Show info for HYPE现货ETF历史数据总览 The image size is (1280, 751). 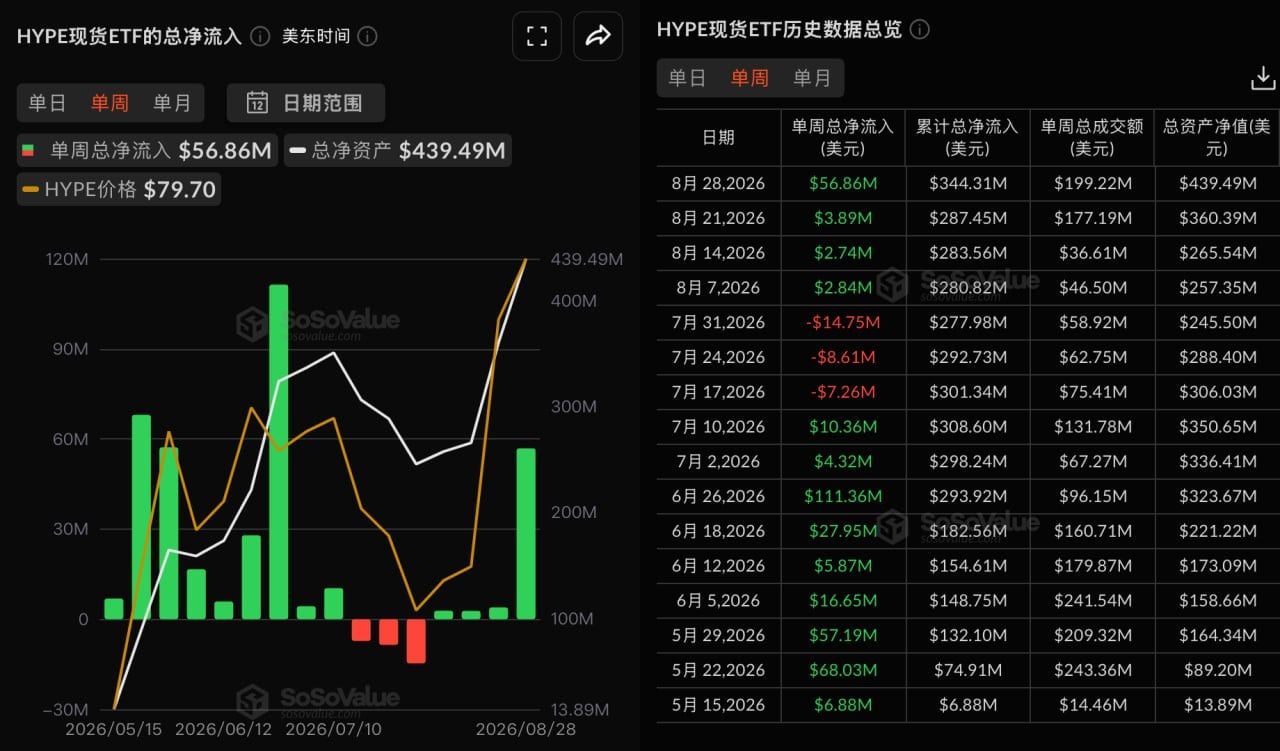tap(920, 30)
